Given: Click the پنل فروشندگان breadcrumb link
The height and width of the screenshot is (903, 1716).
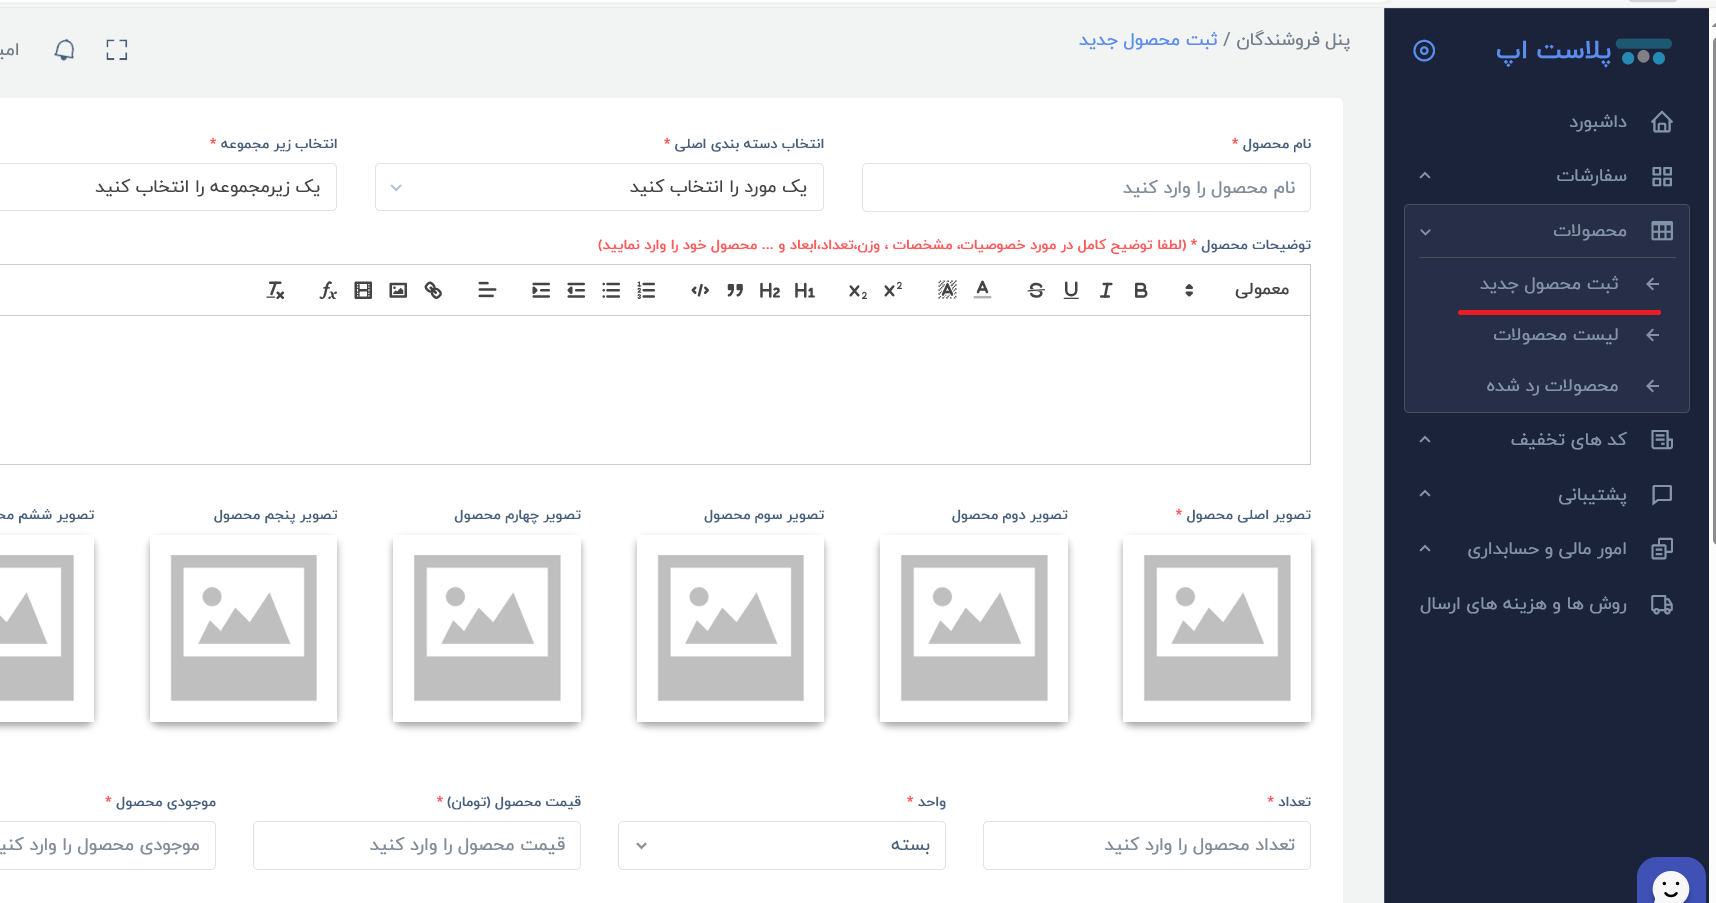Looking at the screenshot, I should tap(1293, 40).
